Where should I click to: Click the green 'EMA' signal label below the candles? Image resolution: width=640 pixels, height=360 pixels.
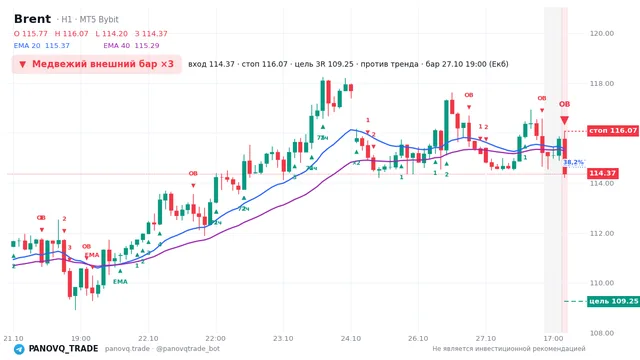coord(120,282)
